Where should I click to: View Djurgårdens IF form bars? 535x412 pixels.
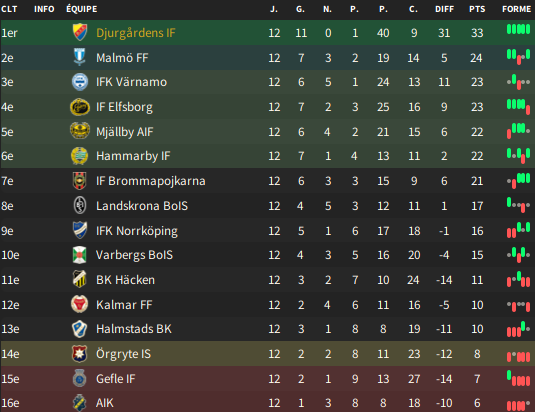click(x=518, y=29)
